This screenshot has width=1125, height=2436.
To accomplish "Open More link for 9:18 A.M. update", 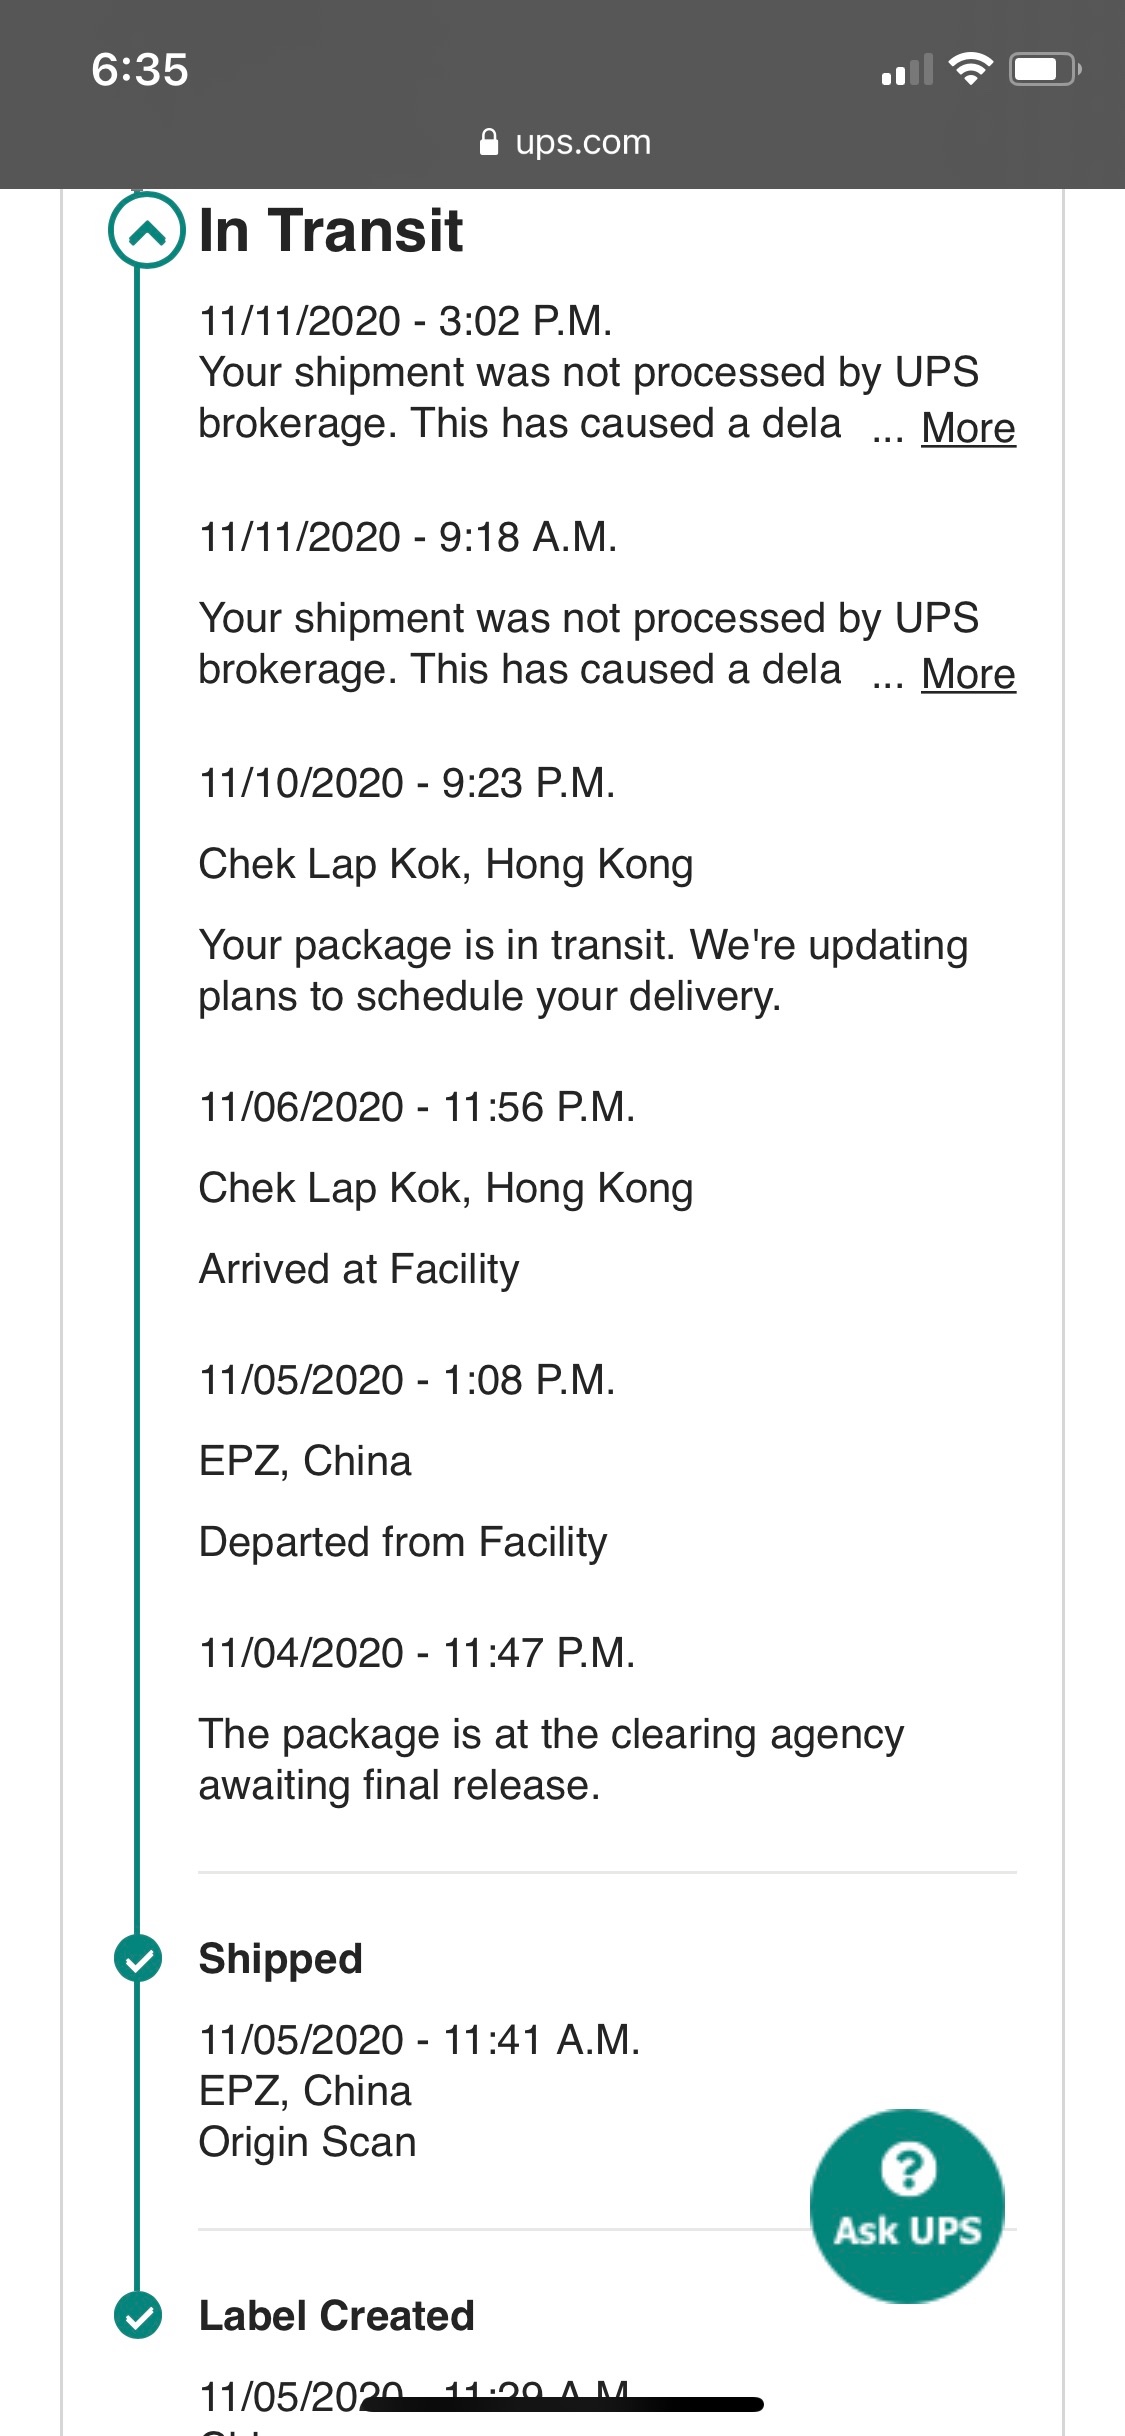I will coord(968,674).
